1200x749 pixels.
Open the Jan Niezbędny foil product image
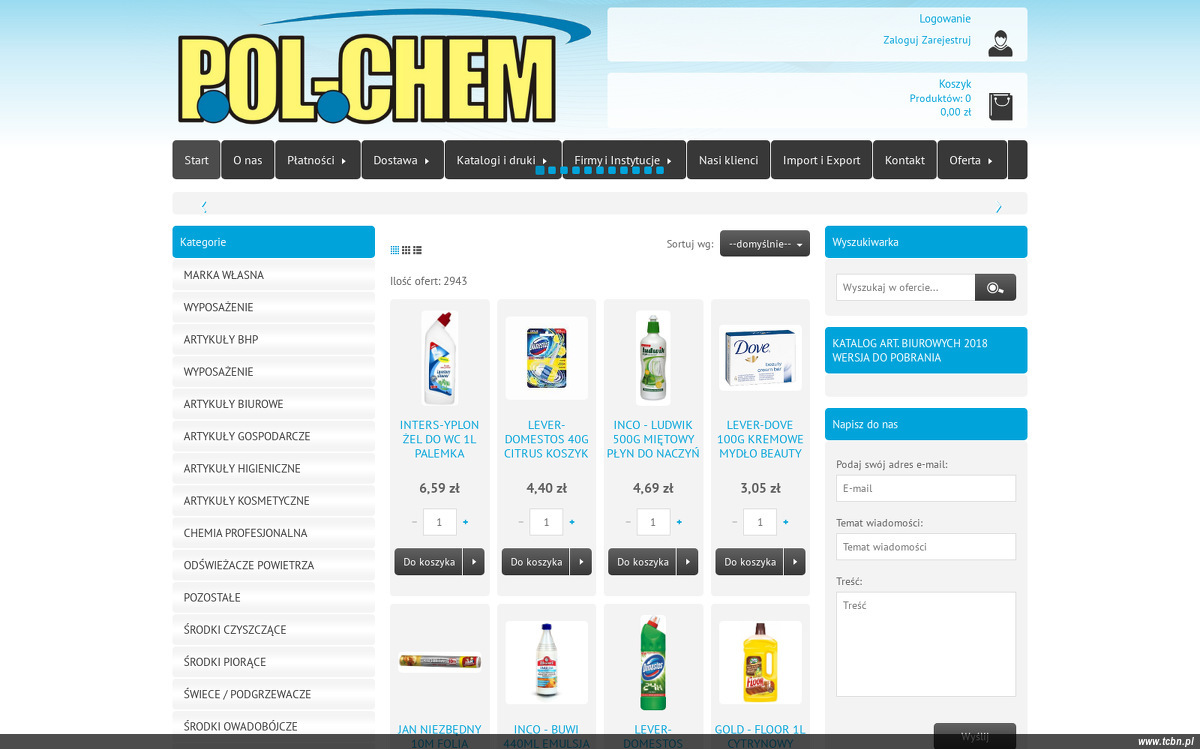point(440,661)
